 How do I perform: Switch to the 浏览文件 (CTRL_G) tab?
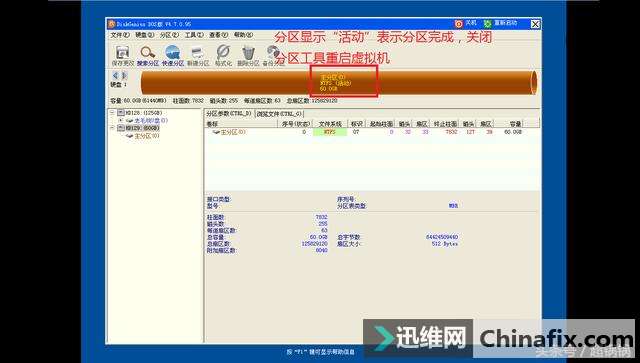[x=279, y=114]
